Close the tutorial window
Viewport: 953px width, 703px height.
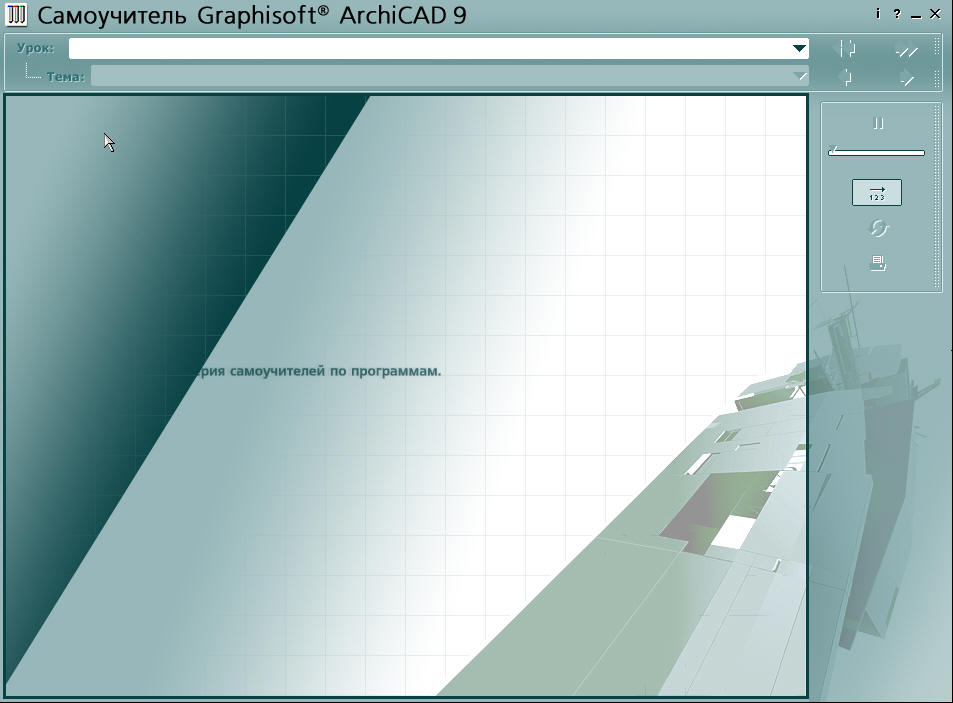[x=935, y=13]
